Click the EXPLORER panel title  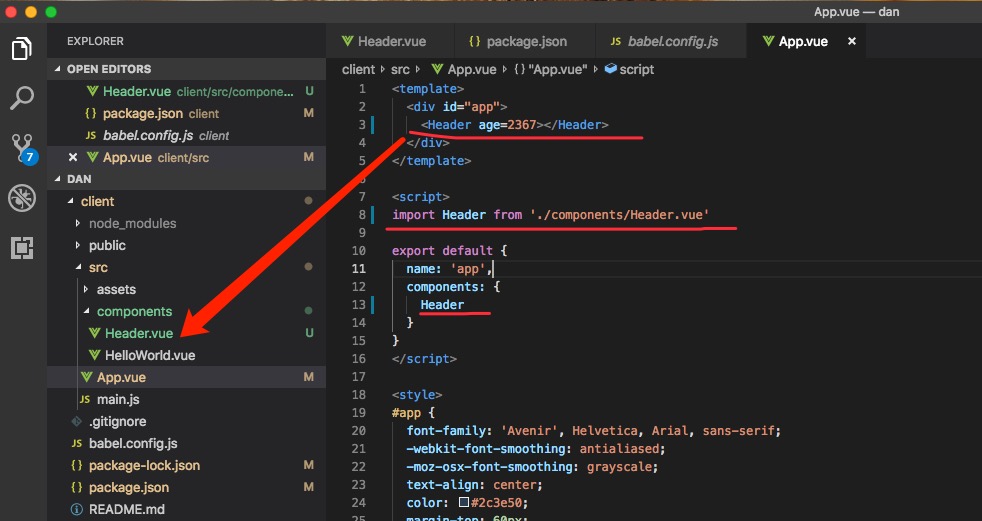95,41
